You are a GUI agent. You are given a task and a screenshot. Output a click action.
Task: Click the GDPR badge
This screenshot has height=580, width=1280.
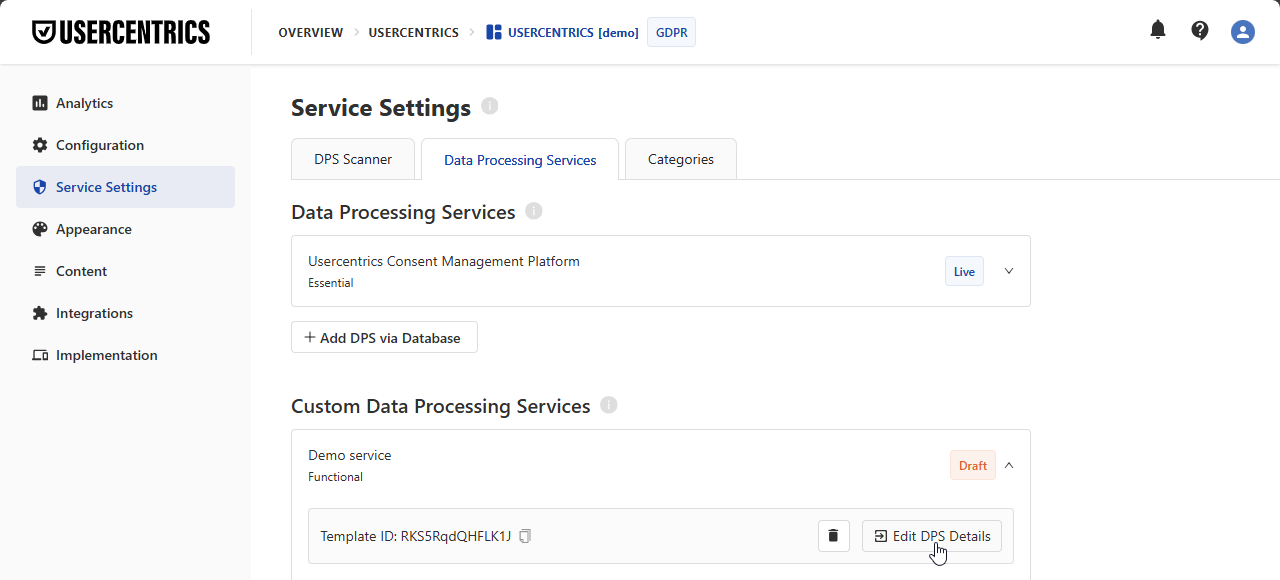[x=671, y=32]
